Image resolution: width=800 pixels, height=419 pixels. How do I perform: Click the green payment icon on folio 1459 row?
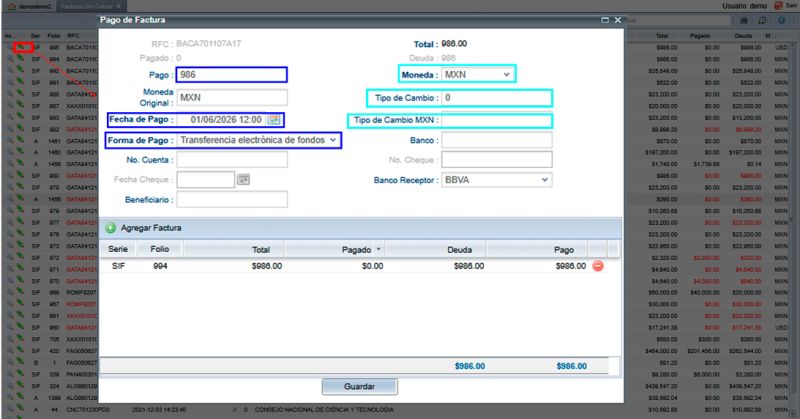click(x=20, y=164)
